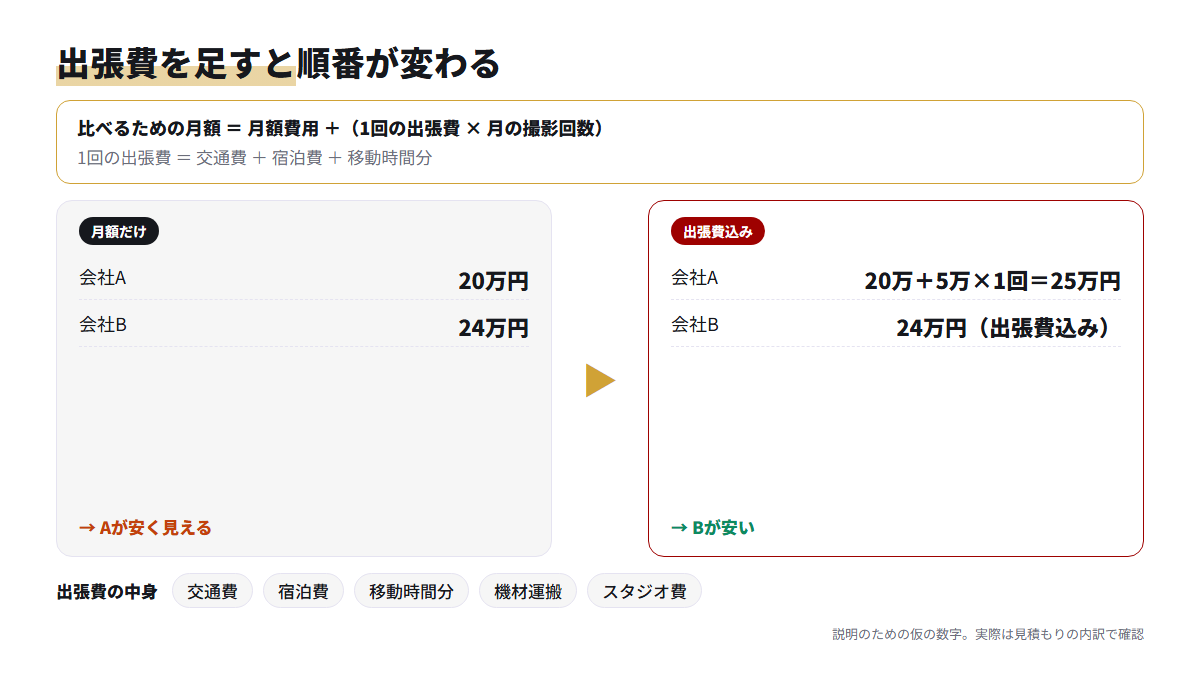
Task: Click the title 出張費を足すと順番が変わる
Action: tap(278, 64)
